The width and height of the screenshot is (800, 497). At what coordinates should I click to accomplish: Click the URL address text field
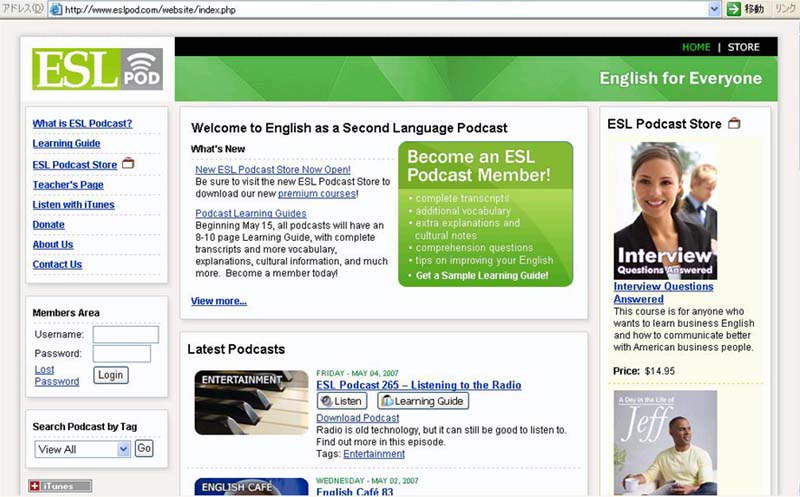(x=385, y=9)
